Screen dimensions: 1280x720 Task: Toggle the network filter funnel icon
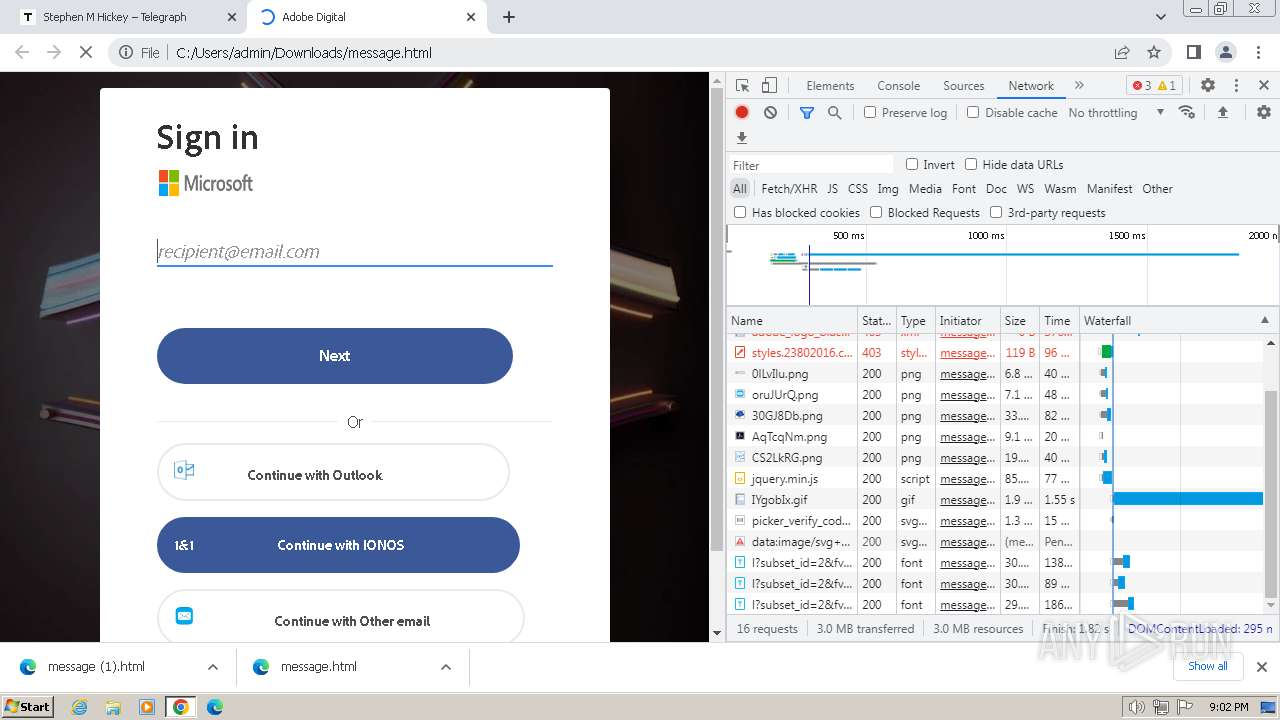[807, 113]
